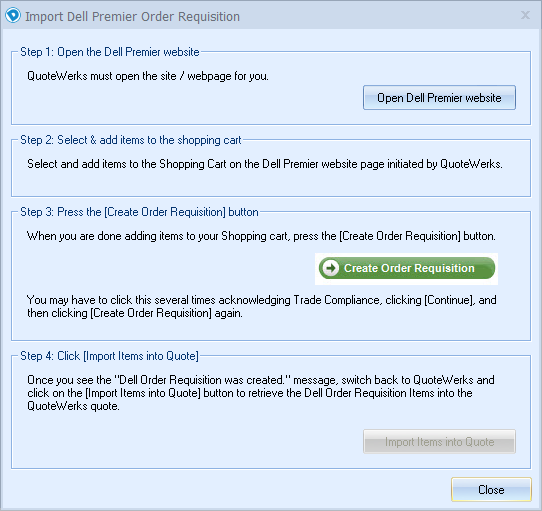This screenshot has width=542, height=511.
Task: Click the QuoteWerks logo icon in title bar
Action: [x=13, y=16]
